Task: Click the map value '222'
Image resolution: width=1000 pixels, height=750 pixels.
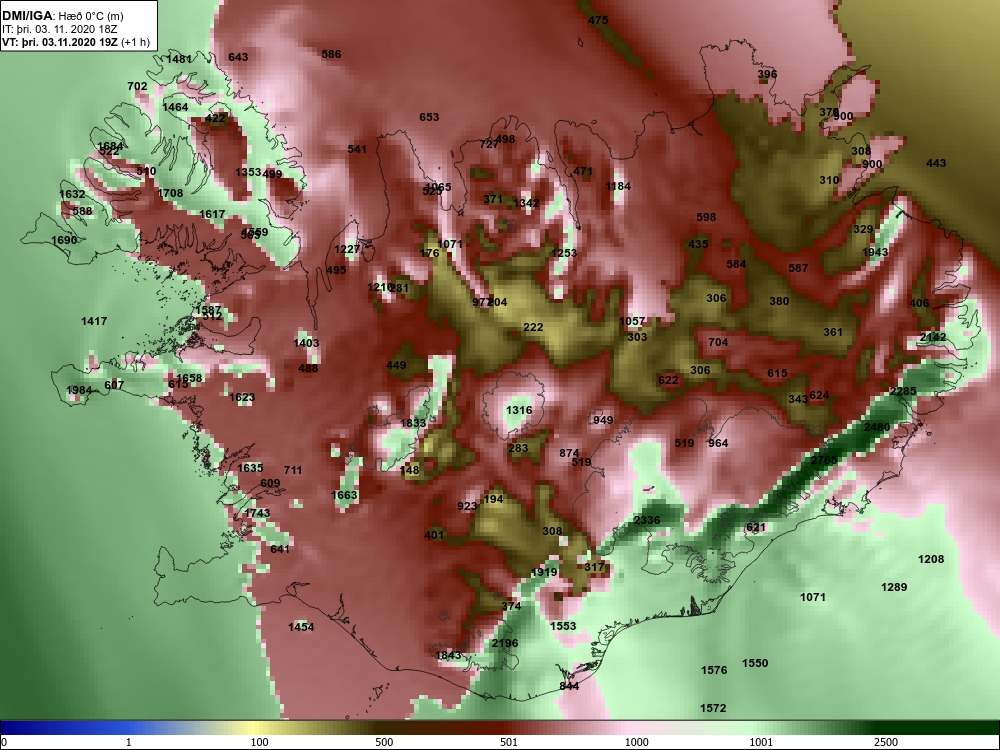Action: click(x=533, y=327)
